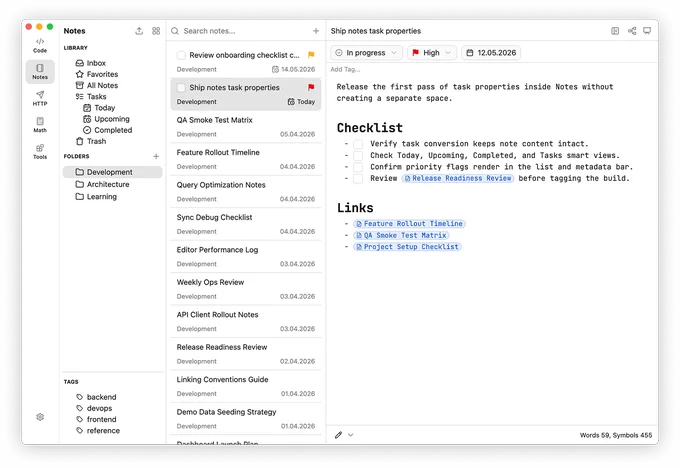Click the grid layout icon beside Notes title
680x468 pixels.
[x=156, y=31]
